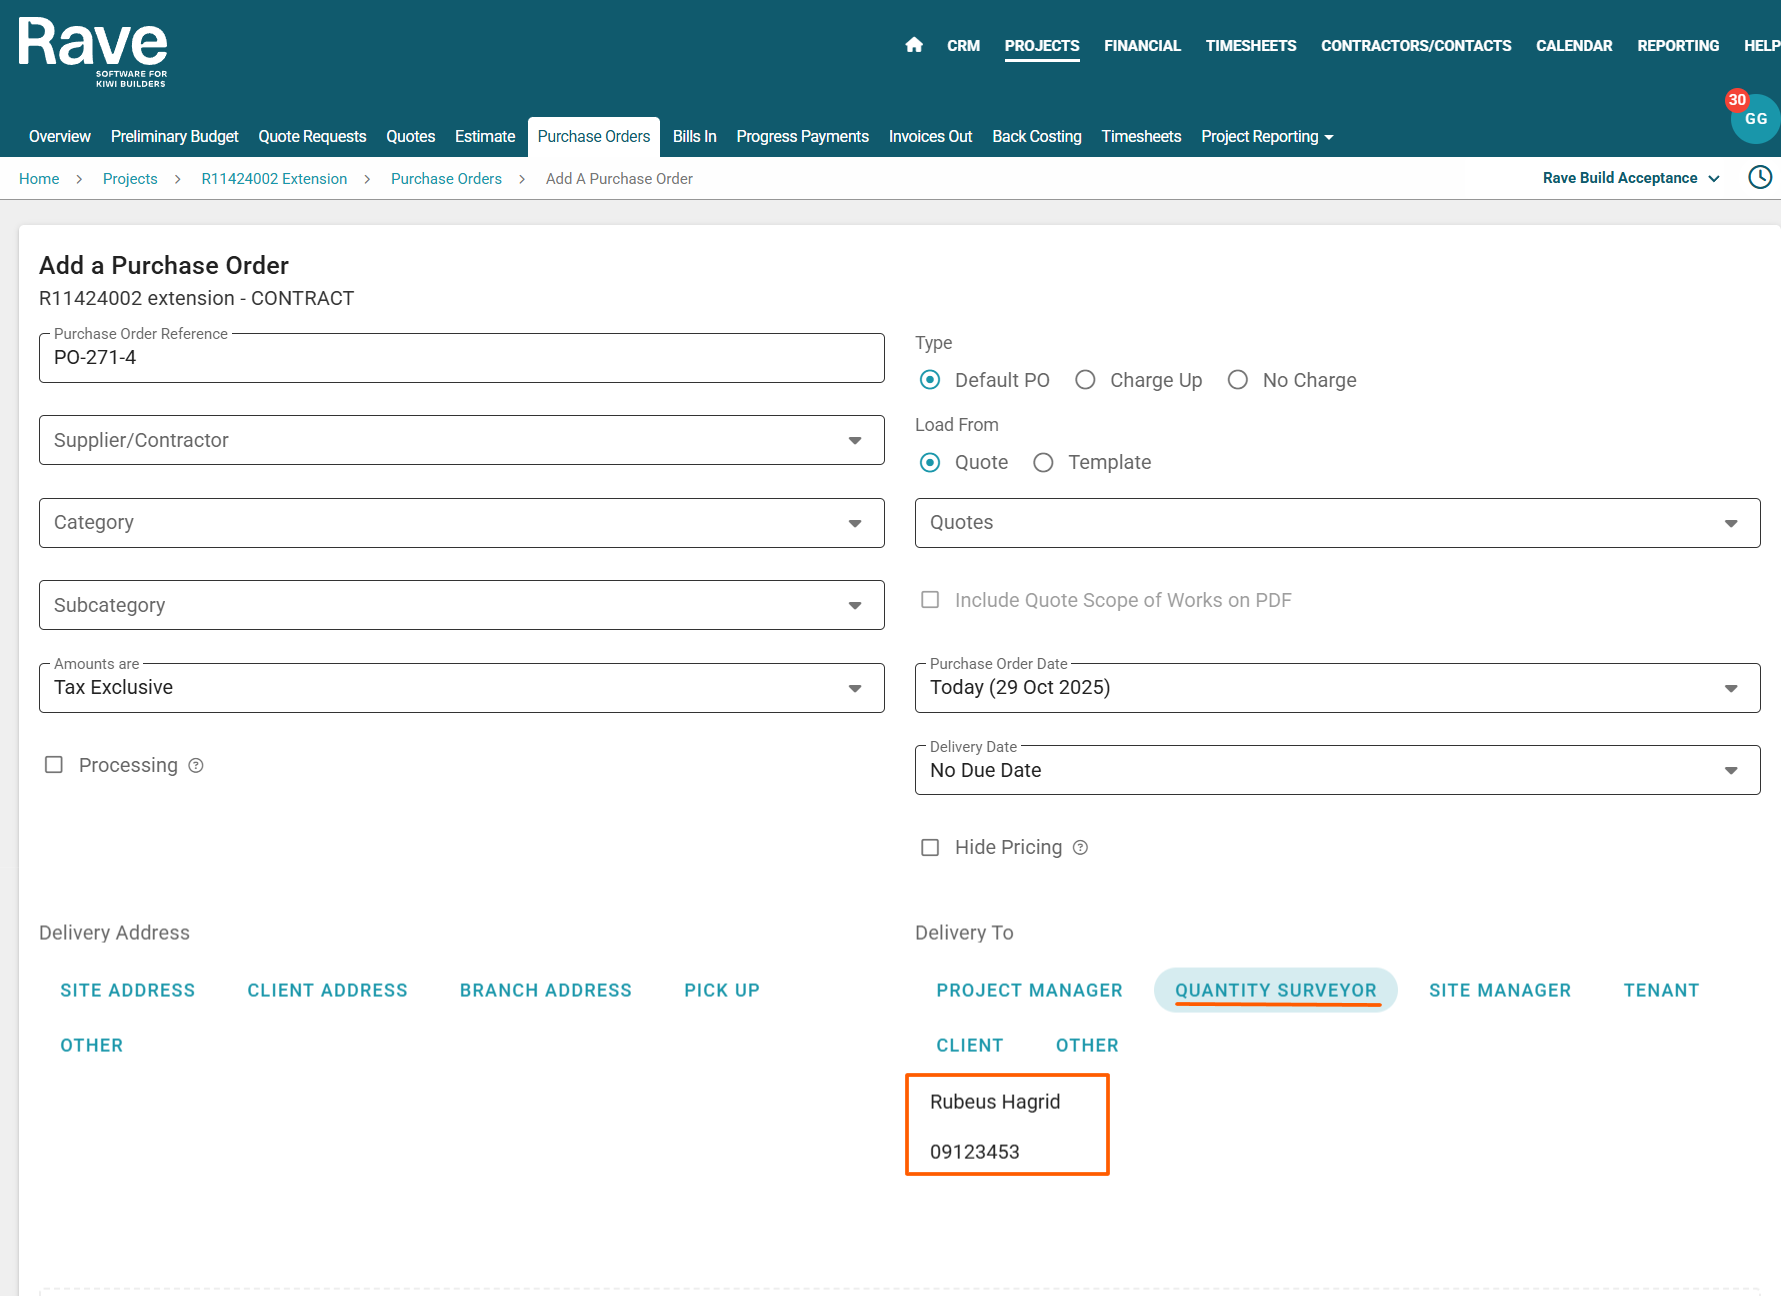Switch to the Progress Payments tab

[x=803, y=137]
